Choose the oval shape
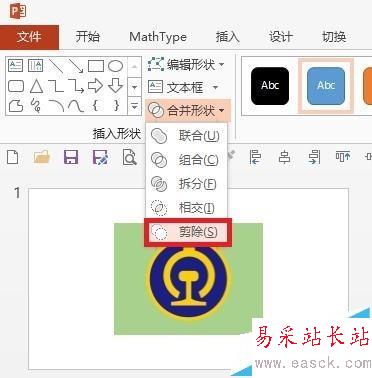 coord(115,66)
